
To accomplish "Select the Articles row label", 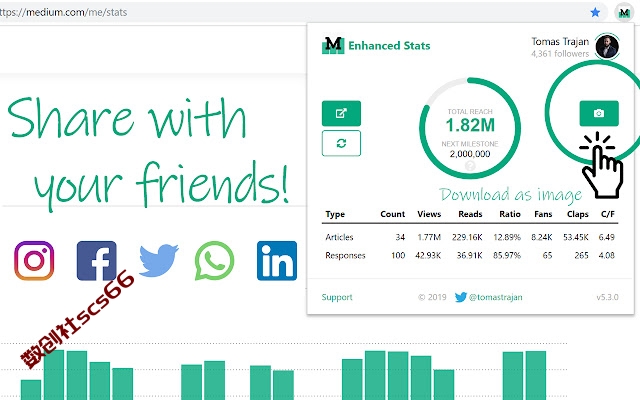I will click(339, 237).
